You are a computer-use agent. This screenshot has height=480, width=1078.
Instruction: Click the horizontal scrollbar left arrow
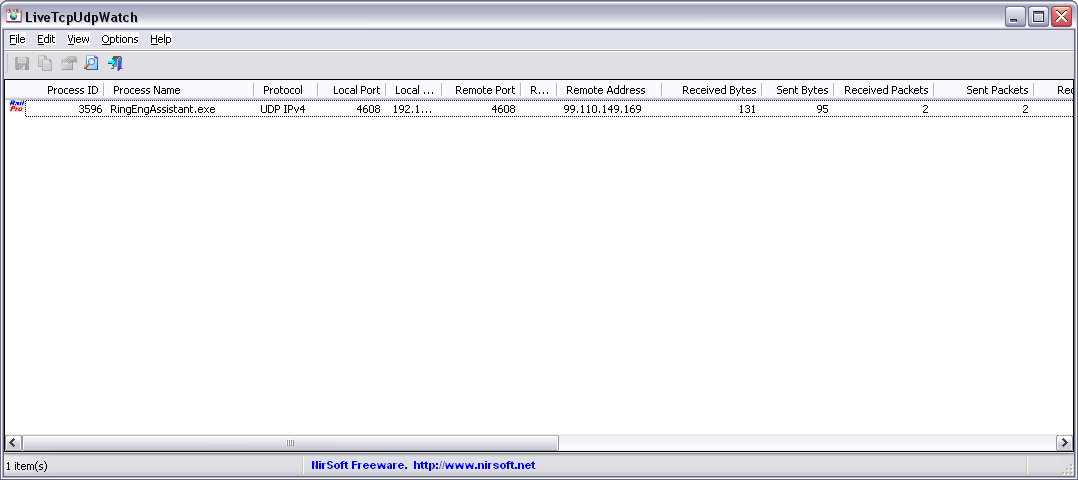(14, 442)
